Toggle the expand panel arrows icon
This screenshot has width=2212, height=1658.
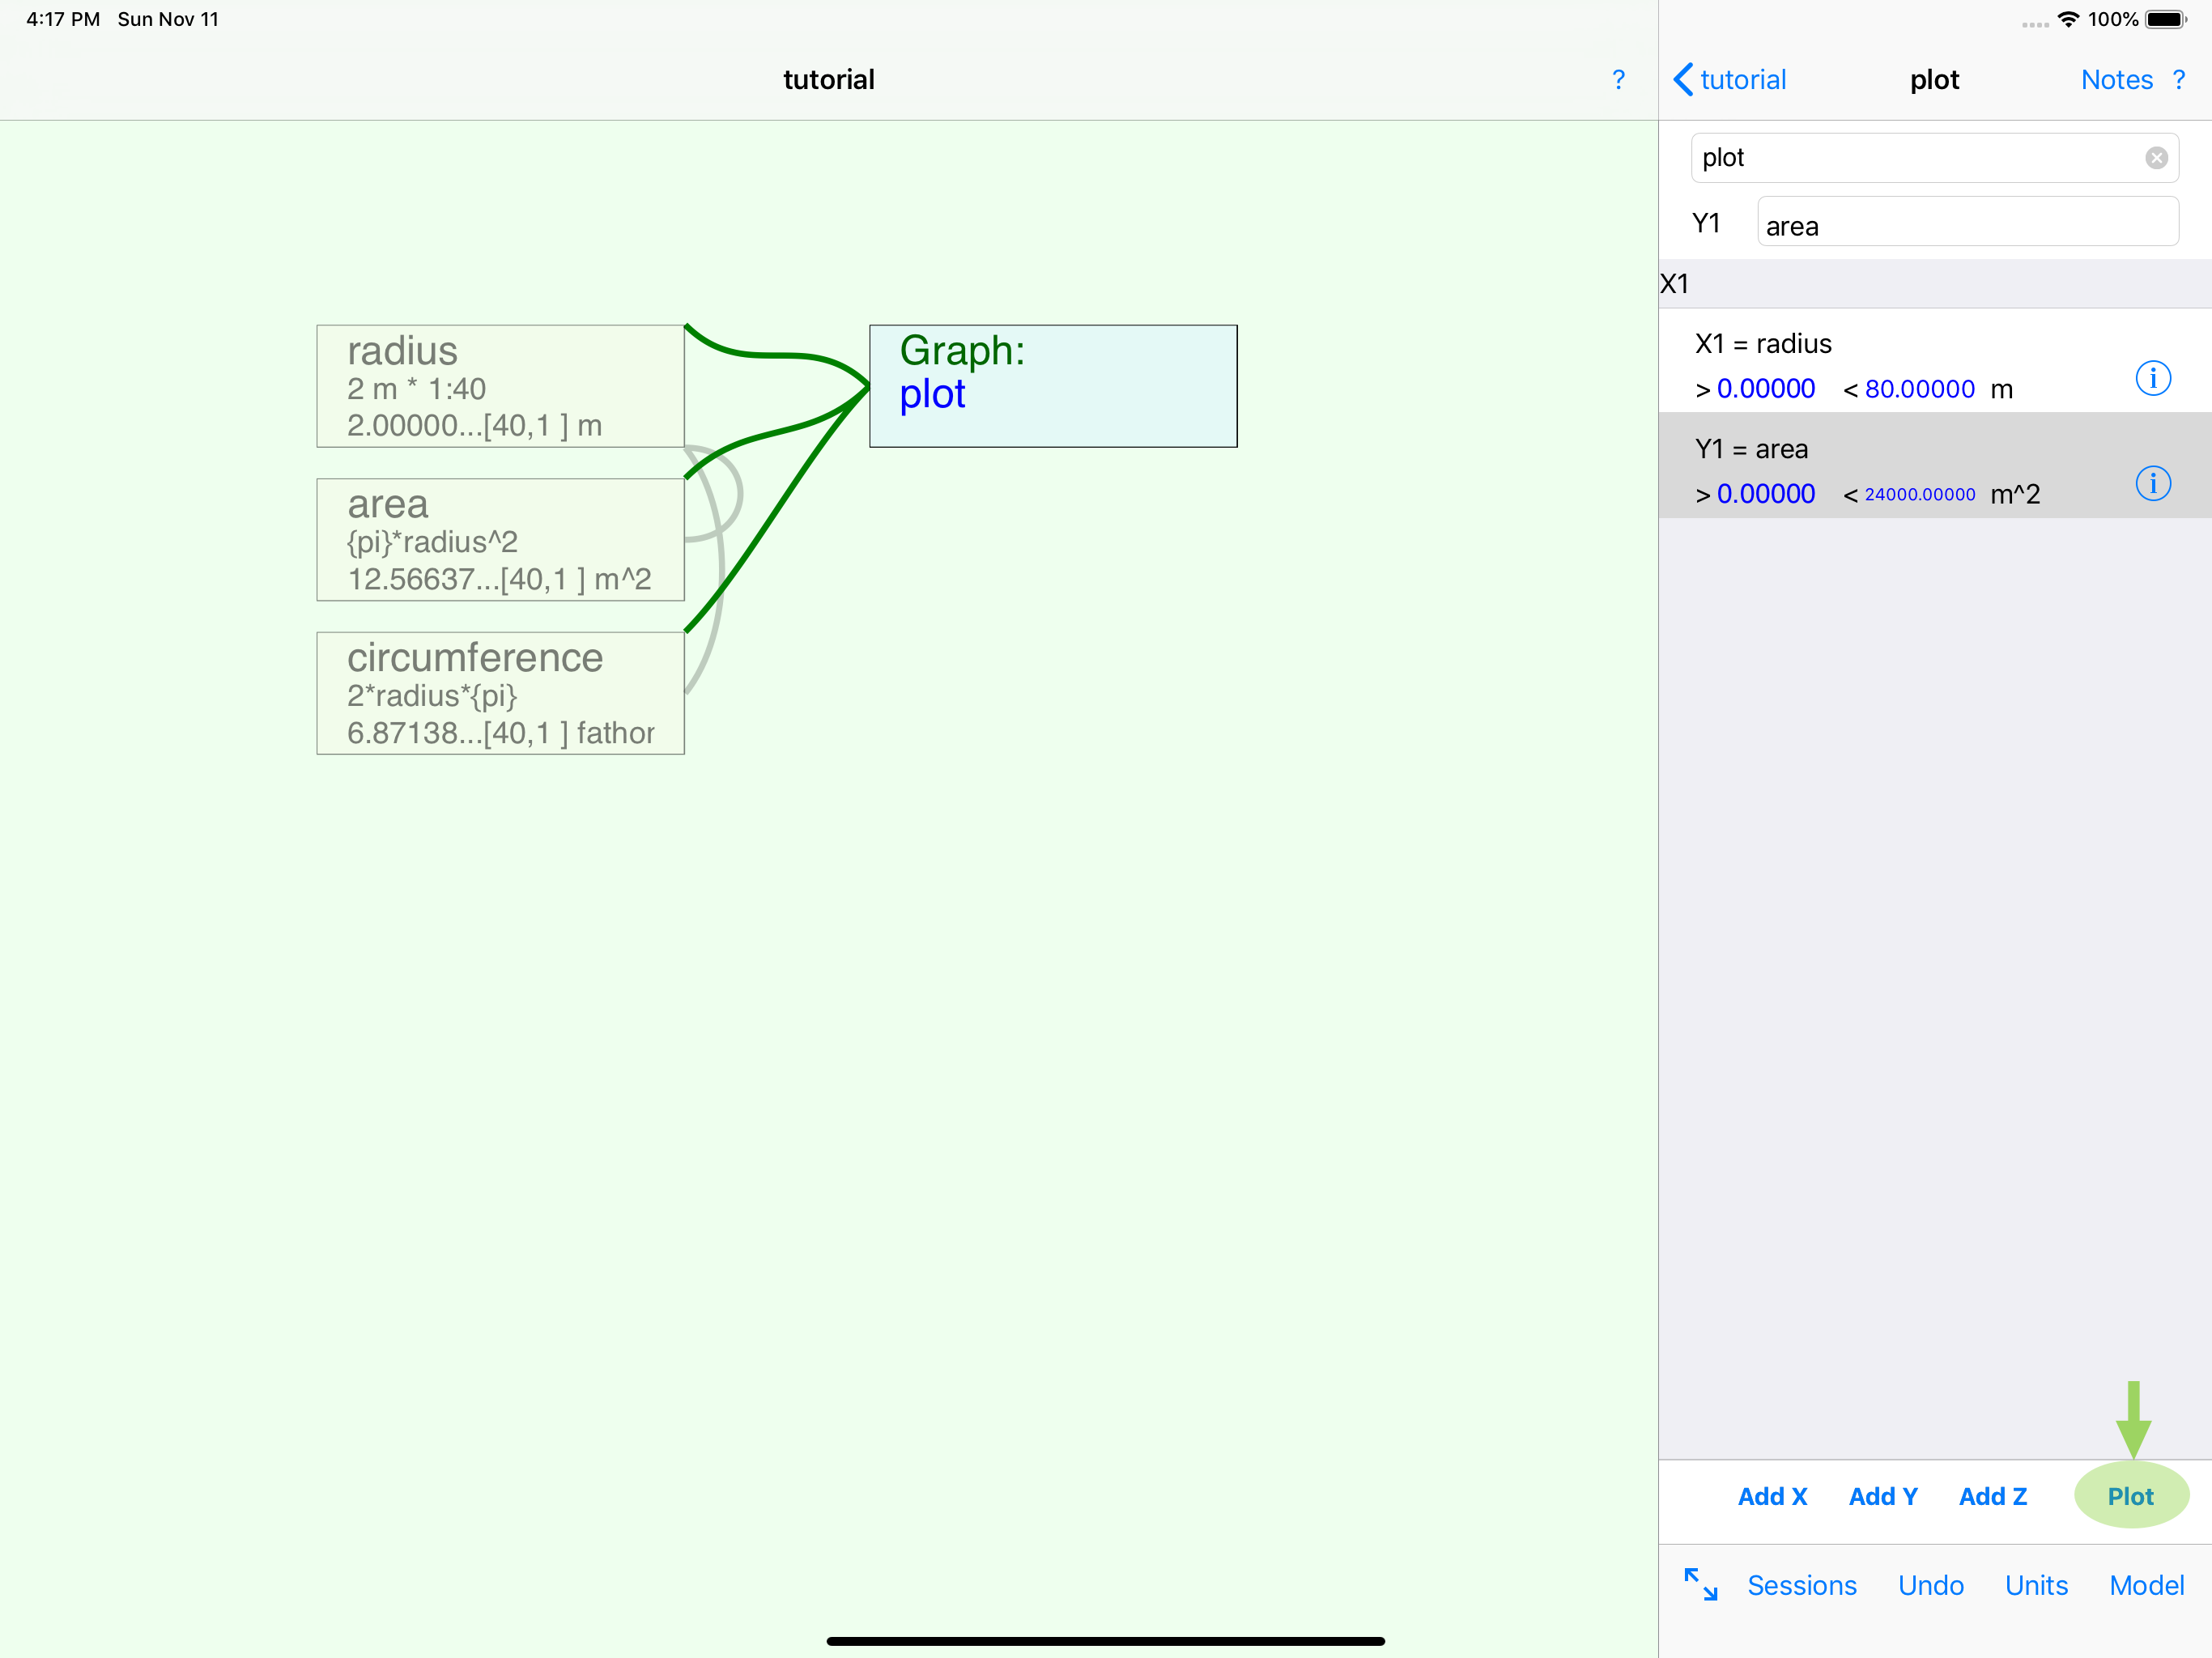(x=1700, y=1584)
